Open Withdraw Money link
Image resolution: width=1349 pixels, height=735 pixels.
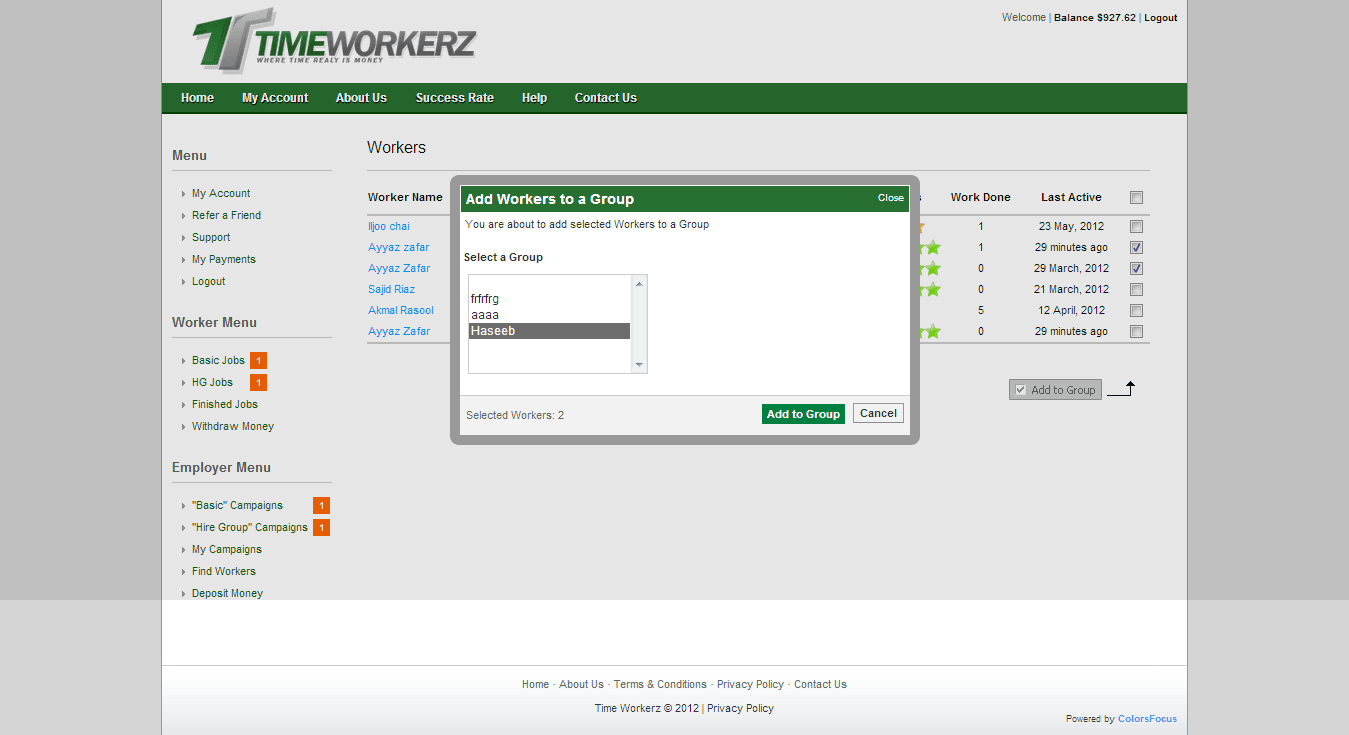point(233,427)
